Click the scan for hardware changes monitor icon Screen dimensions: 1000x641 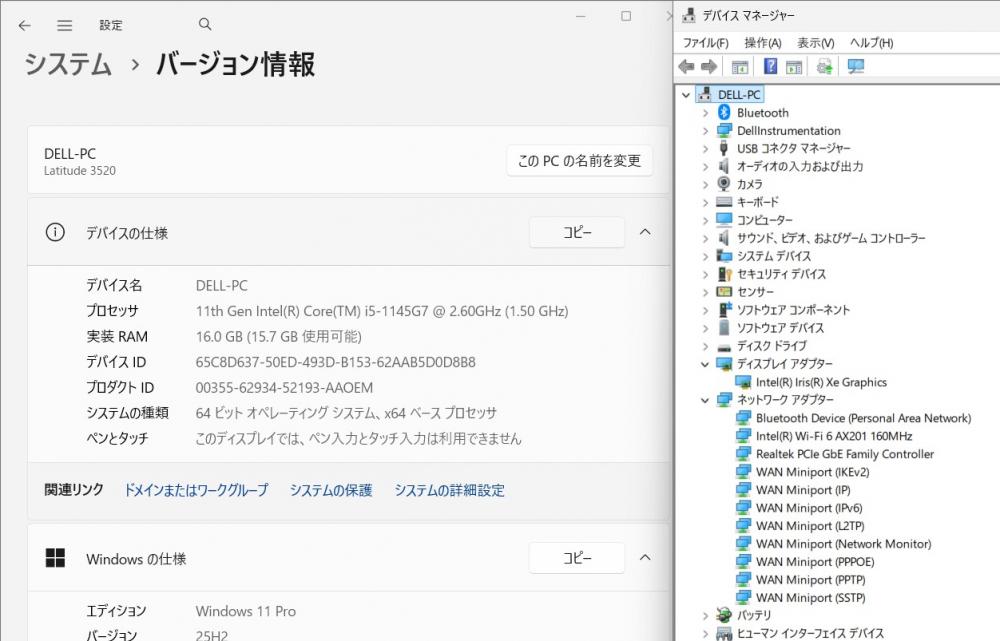855,67
